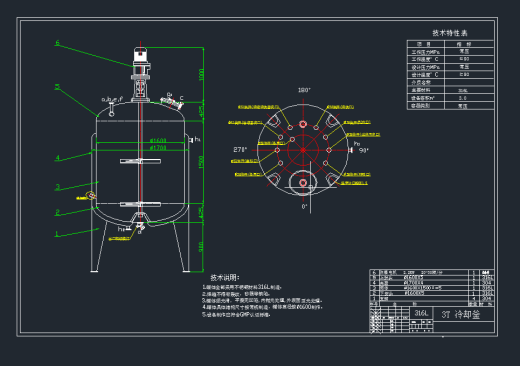Select part callout number 1
520x366 pixels.
57,234
